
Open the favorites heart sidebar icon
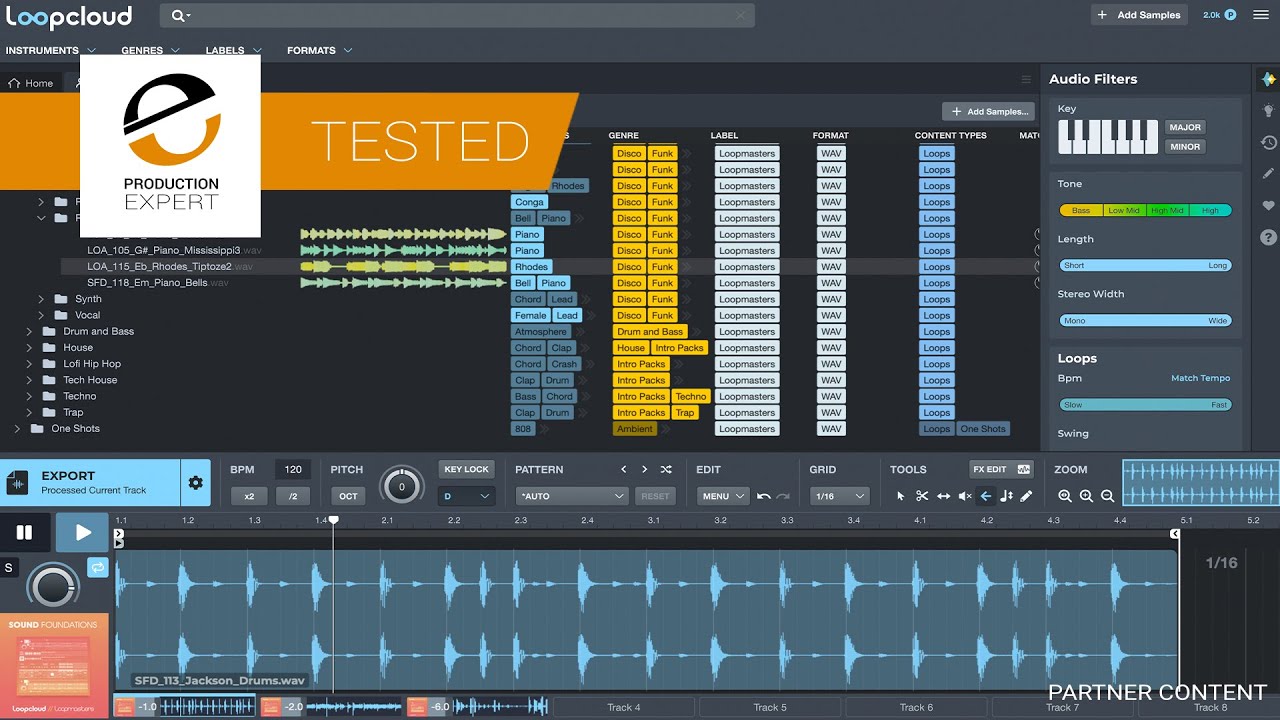(1268, 206)
